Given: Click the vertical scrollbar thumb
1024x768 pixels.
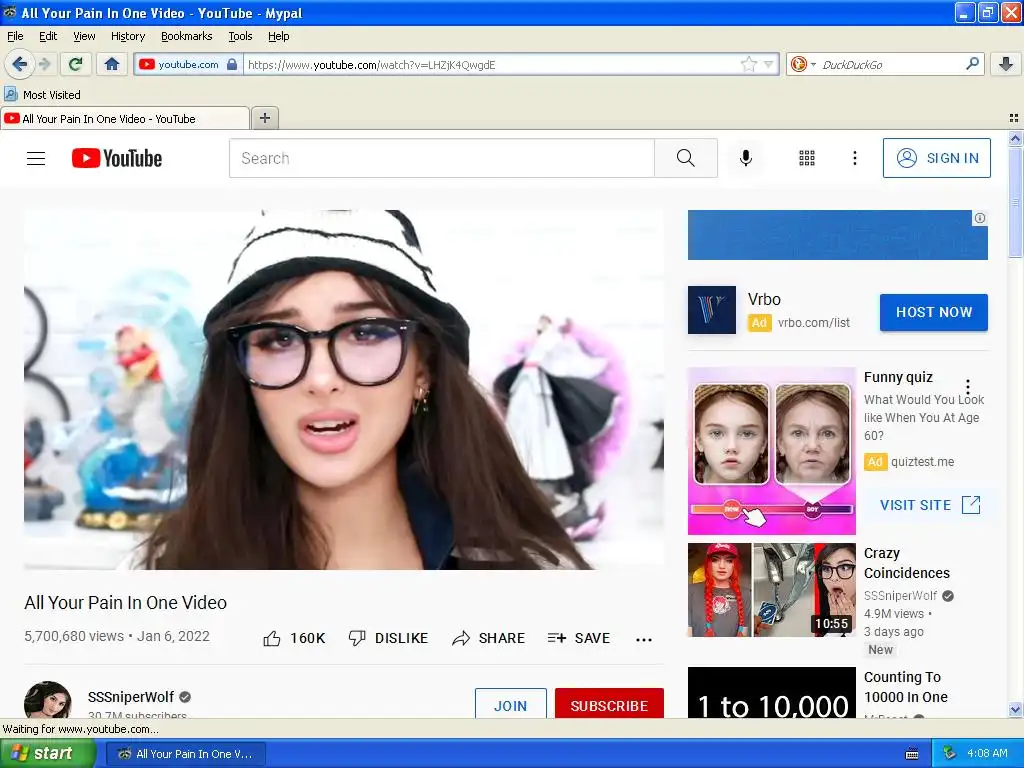Looking at the screenshot, I should click(x=1015, y=202).
